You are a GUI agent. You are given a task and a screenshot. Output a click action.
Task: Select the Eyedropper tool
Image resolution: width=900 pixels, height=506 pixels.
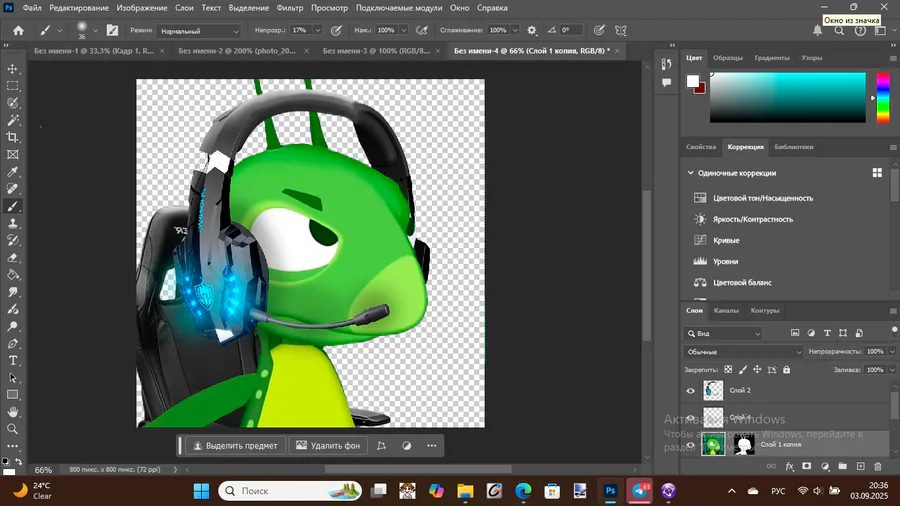[13, 172]
